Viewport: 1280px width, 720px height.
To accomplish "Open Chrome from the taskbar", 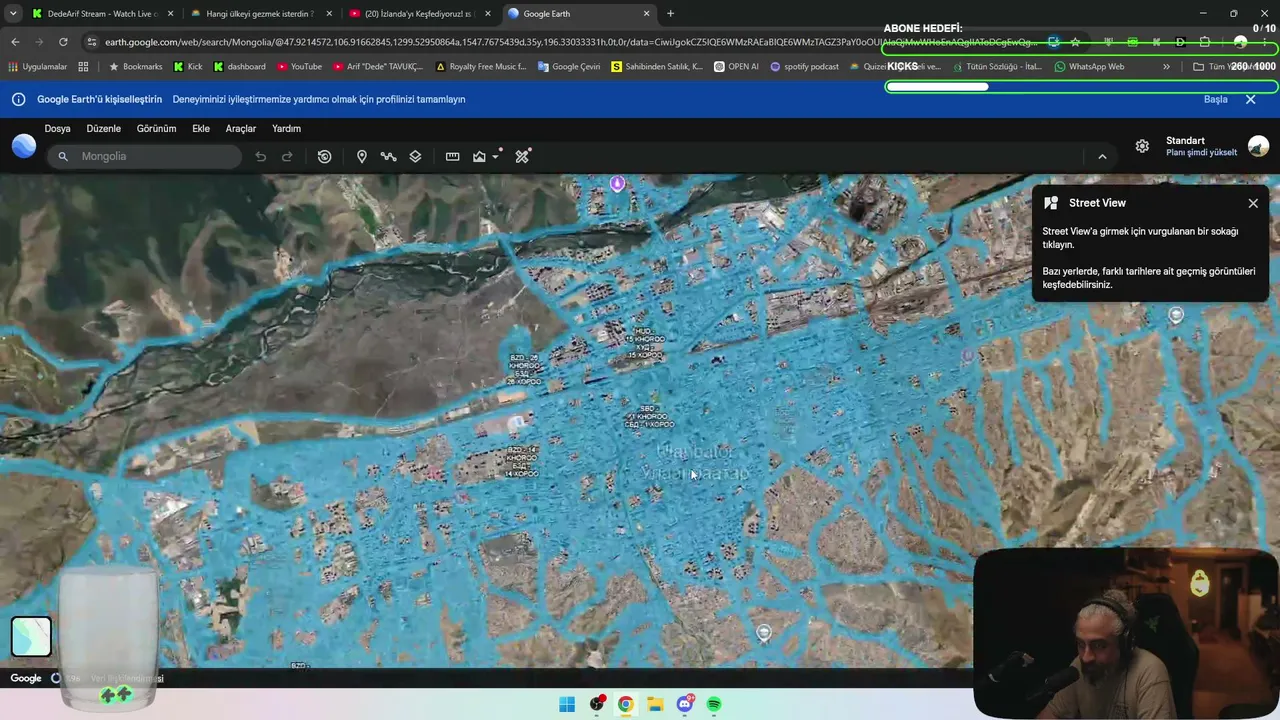I will pos(625,704).
